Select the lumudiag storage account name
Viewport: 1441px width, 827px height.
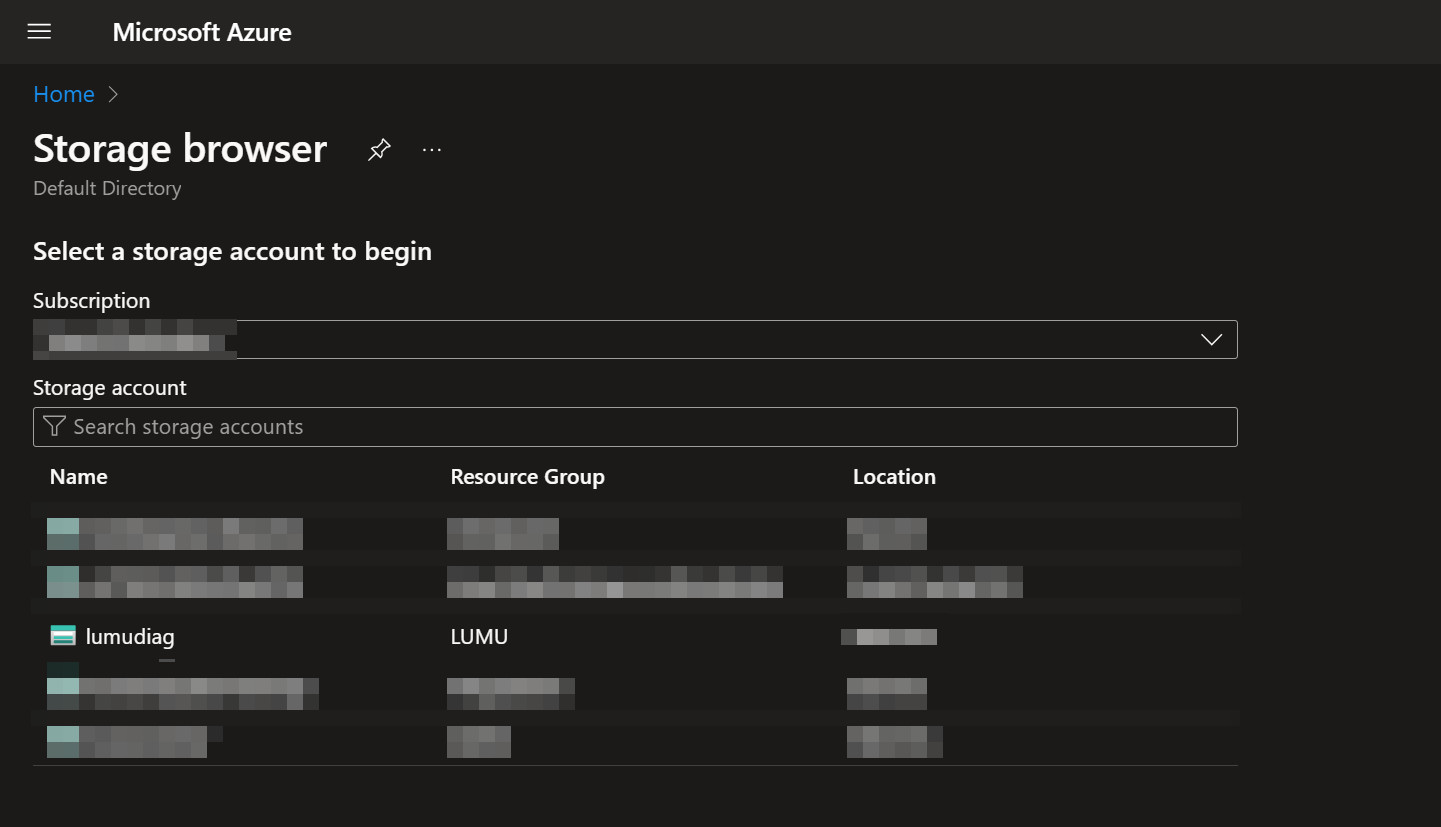pos(130,636)
